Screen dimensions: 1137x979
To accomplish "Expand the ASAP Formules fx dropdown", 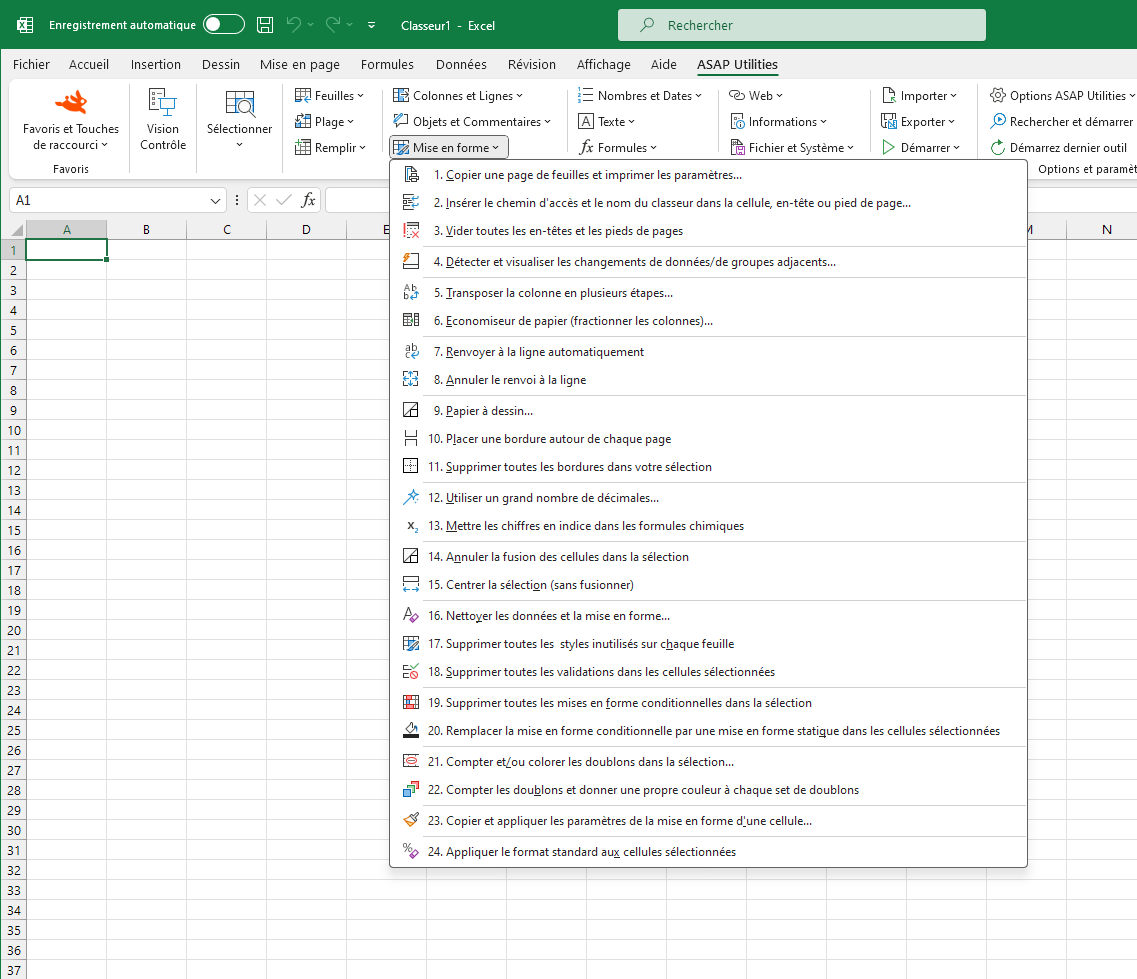I will click(618, 148).
